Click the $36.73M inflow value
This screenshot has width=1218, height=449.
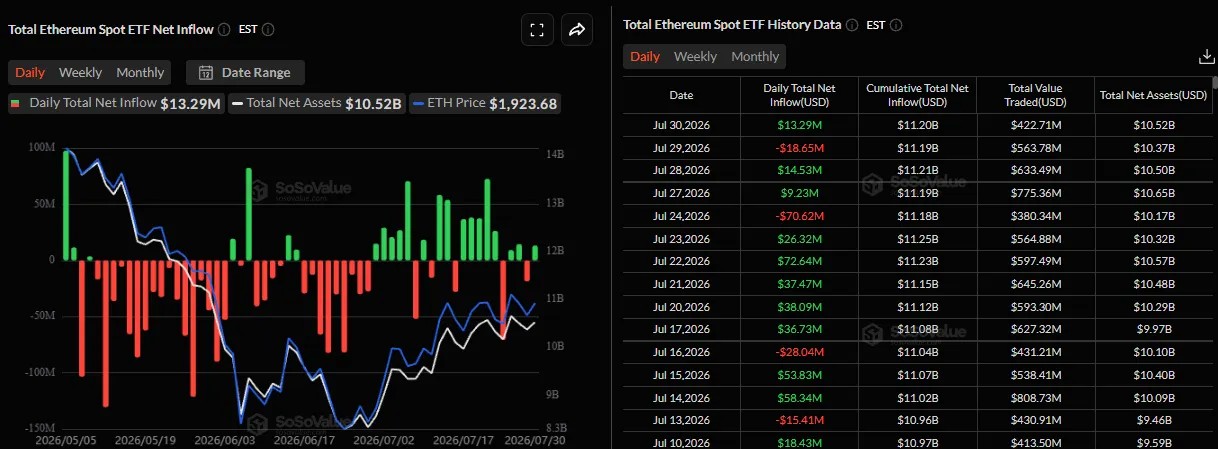point(798,329)
